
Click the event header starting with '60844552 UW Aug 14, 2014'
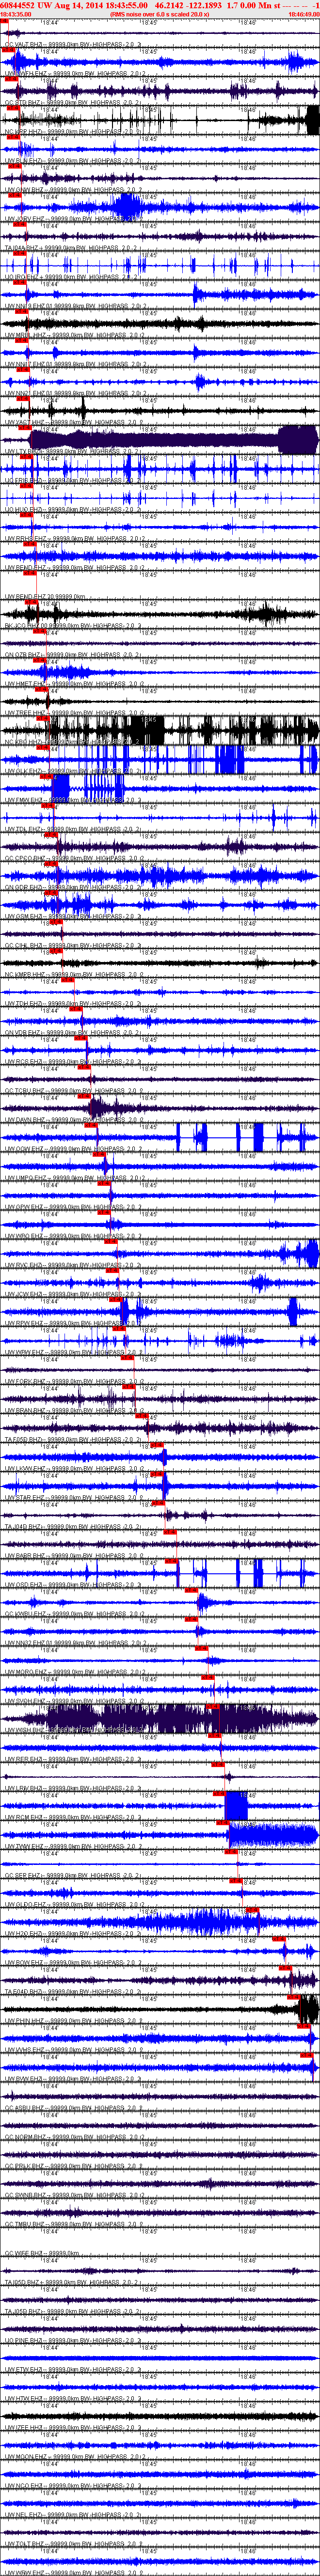(x=160, y=5)
